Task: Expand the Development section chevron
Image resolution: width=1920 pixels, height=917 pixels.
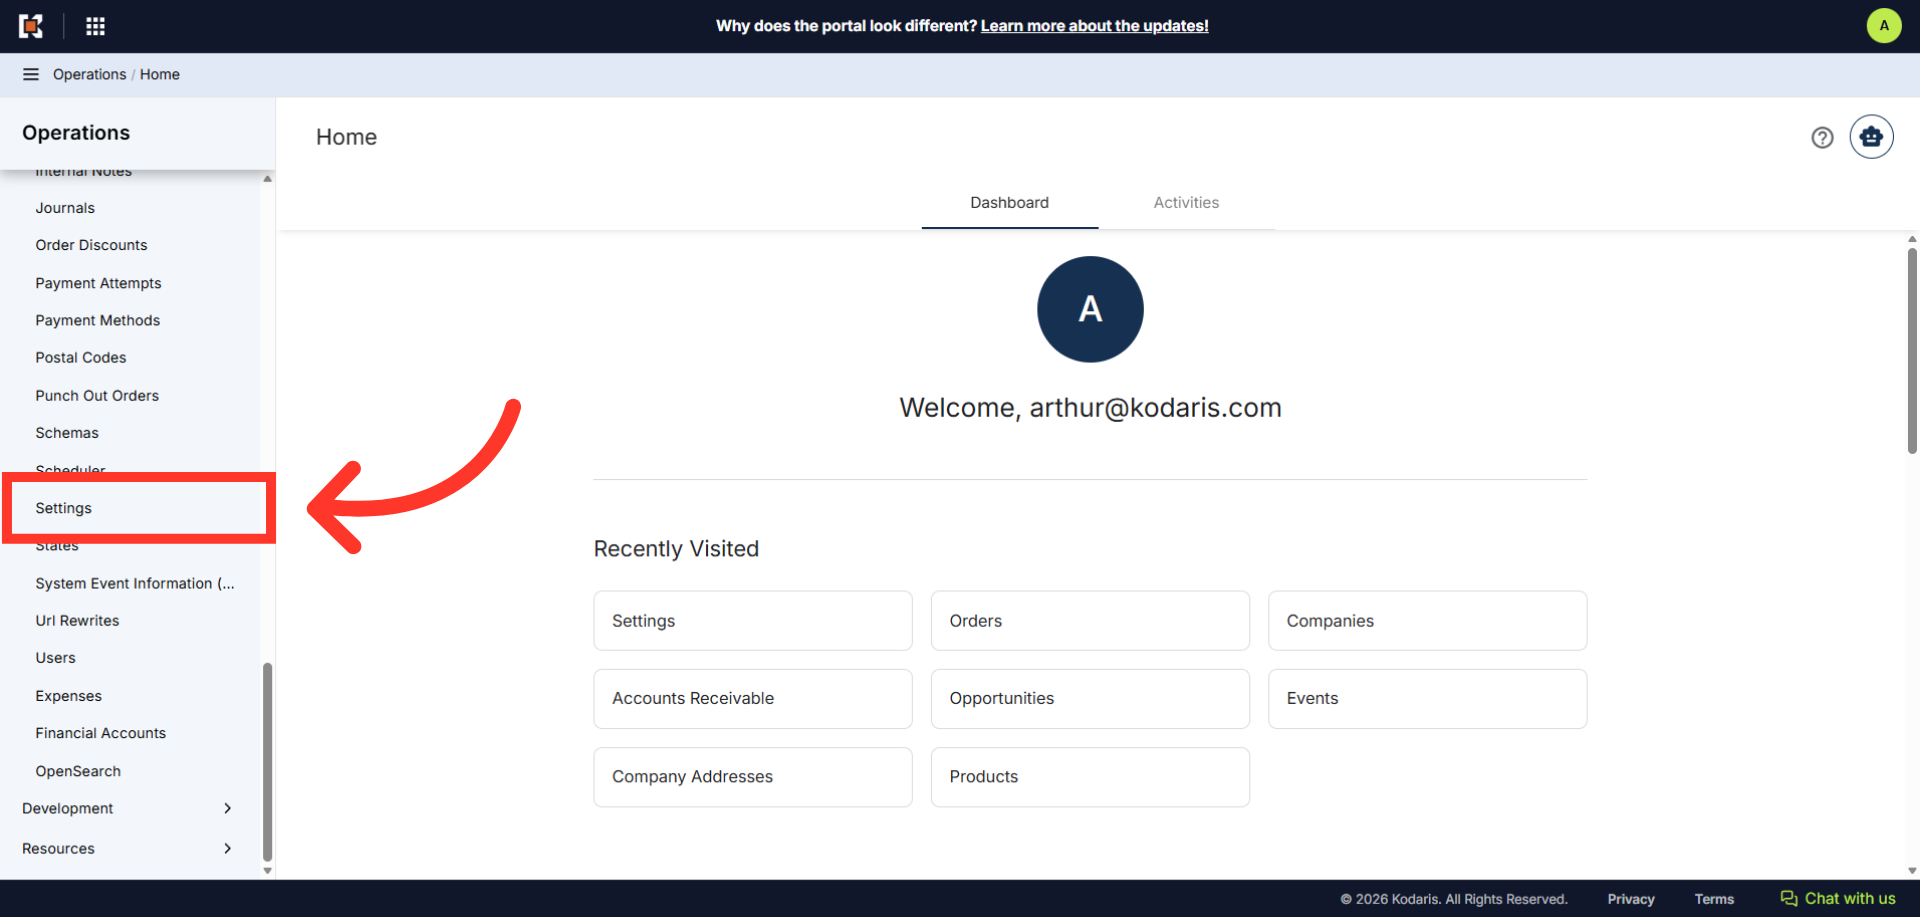Action: point(228,808)
